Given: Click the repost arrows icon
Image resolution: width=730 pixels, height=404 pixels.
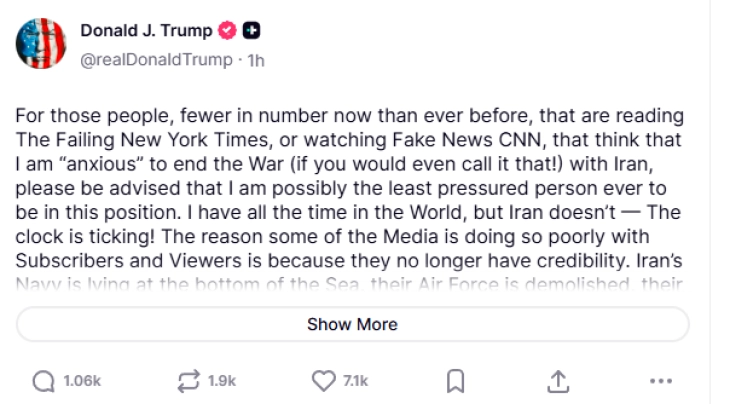Looking at the screenshot, I should pos(189,381).
